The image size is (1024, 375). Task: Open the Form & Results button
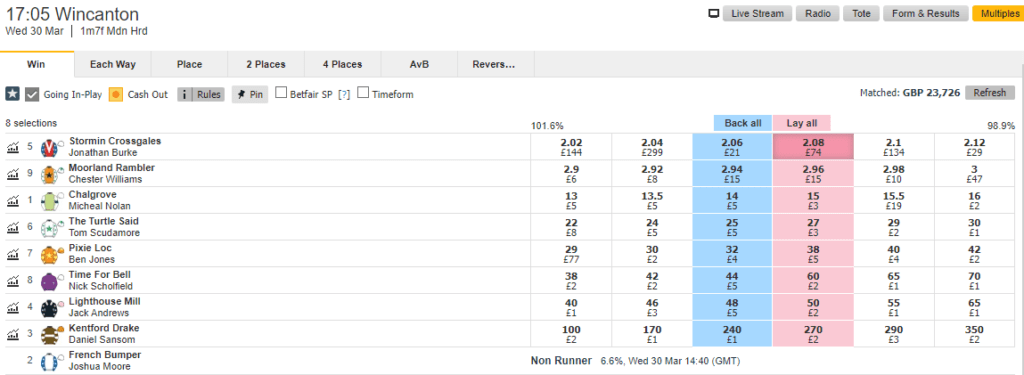[925, 14]
